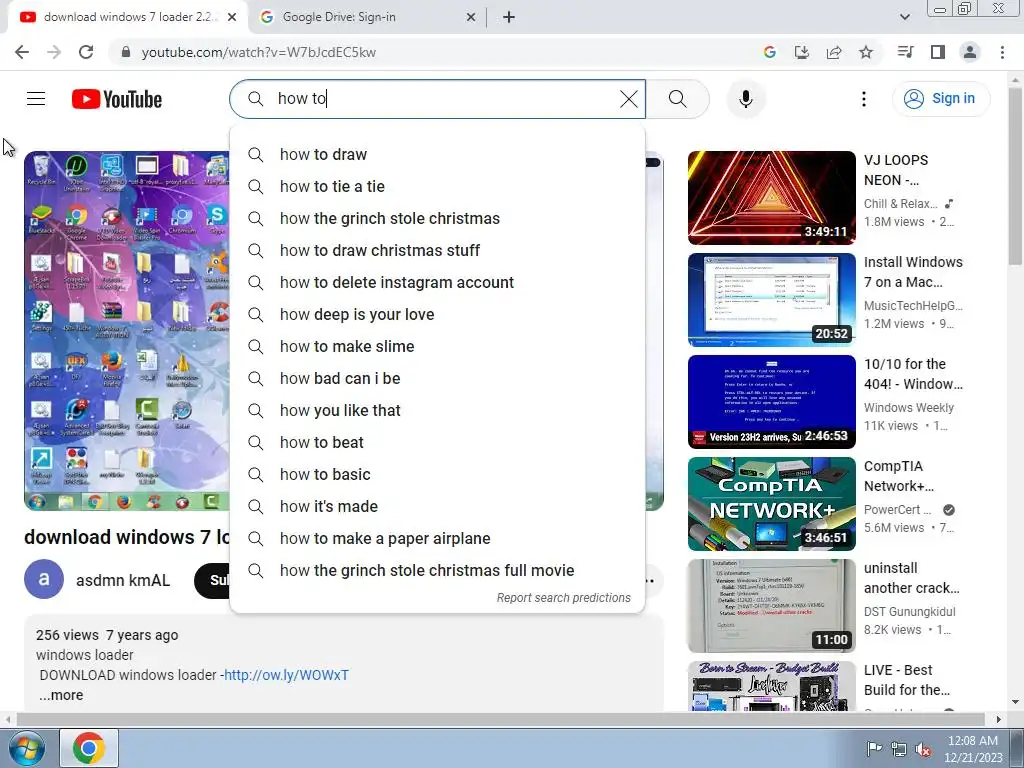
Task: Open VJ LOOPS NEON video thumbnail
Action: click(x=771, y=198)
